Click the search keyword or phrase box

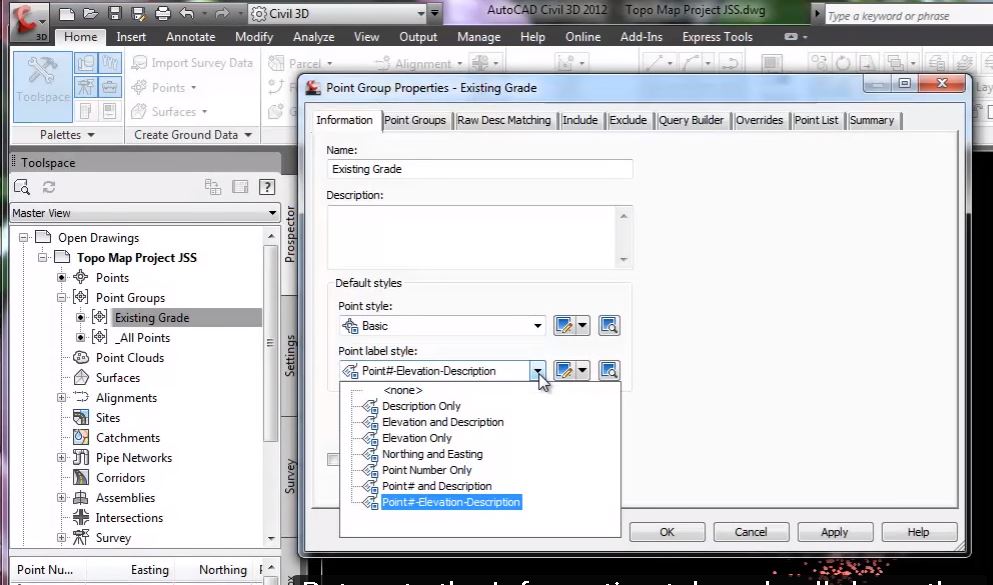pyautogui.click(x=909, y=15)
